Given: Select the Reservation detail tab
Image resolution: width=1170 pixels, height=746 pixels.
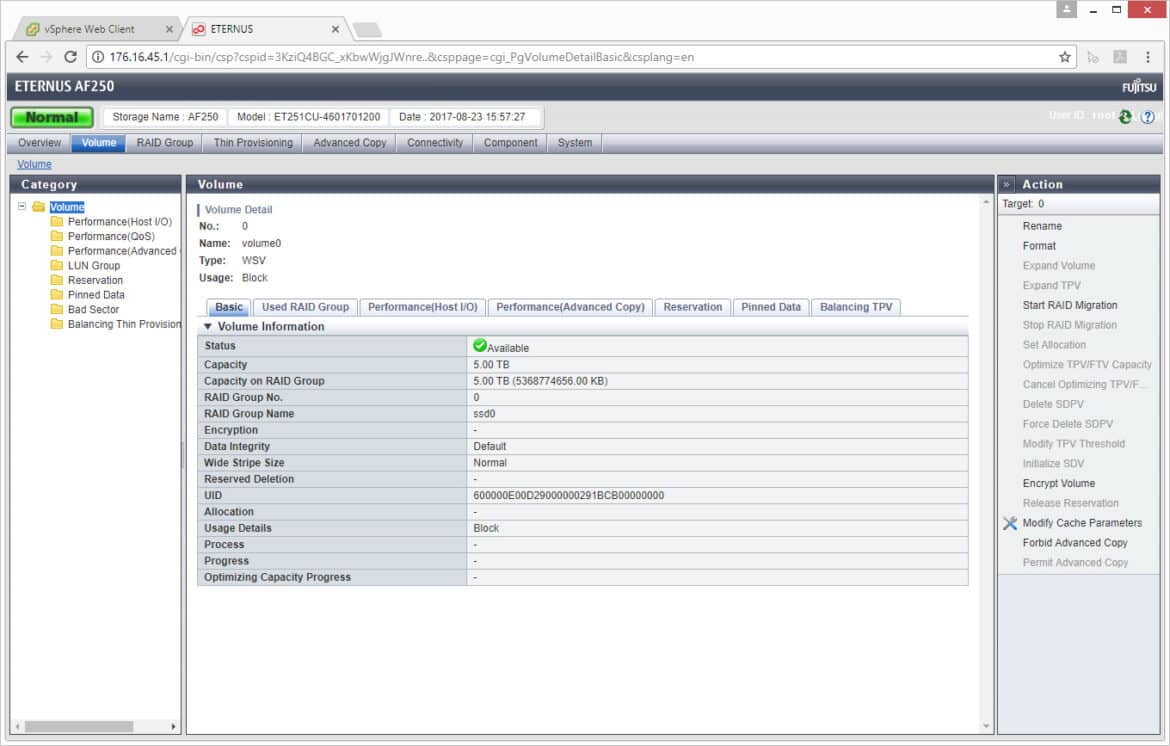Looking at the screenshot, I should click(692, 307).
